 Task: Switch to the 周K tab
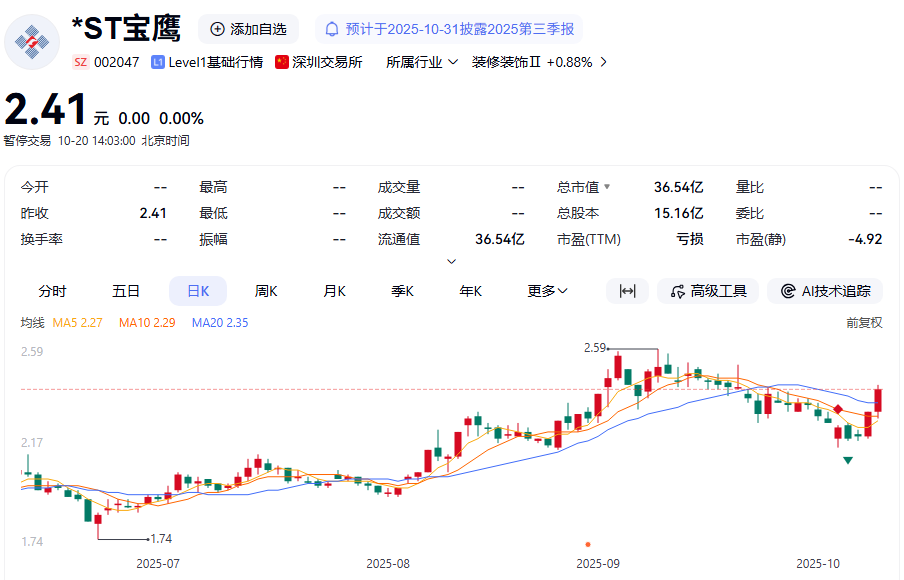click(x=266, y=290)
